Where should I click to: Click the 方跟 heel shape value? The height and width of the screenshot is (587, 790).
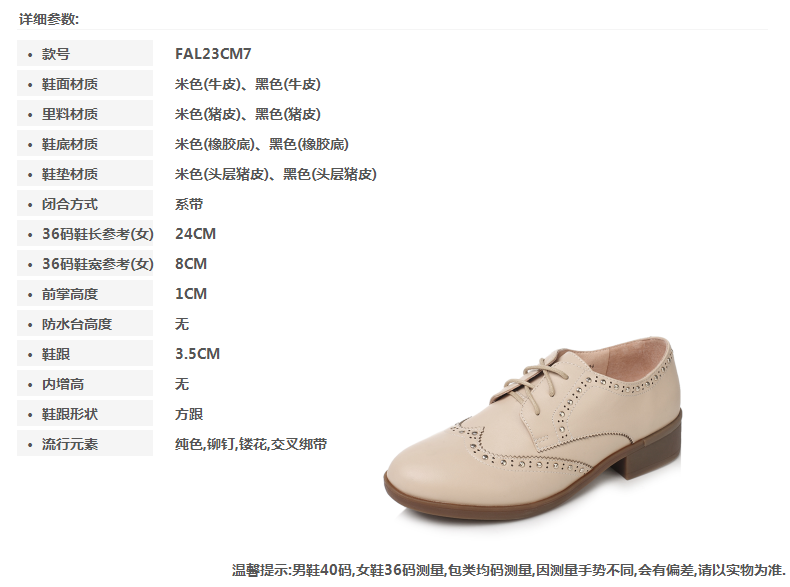(x=189, y=414)
